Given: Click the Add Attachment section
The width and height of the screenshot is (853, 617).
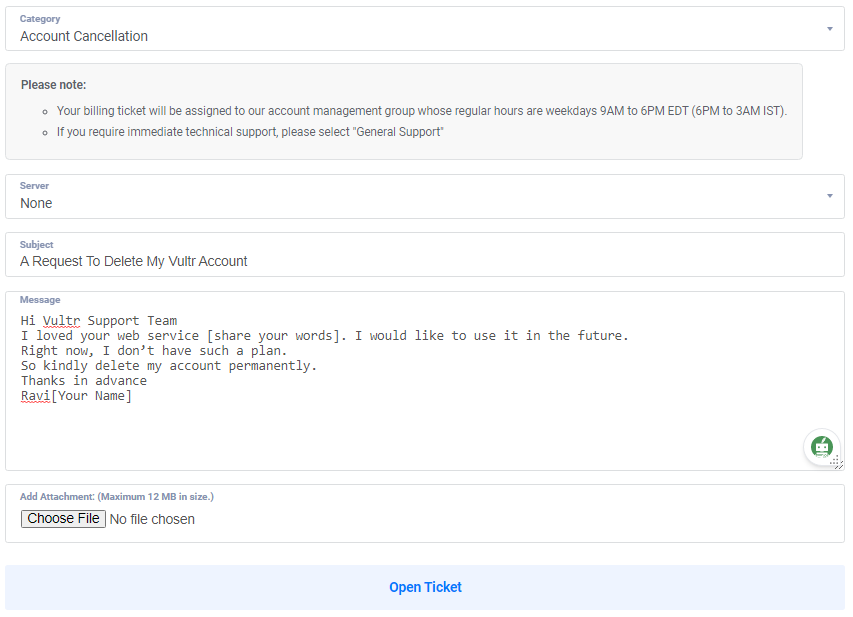Looking at the screenshot, I should [118, 496].
